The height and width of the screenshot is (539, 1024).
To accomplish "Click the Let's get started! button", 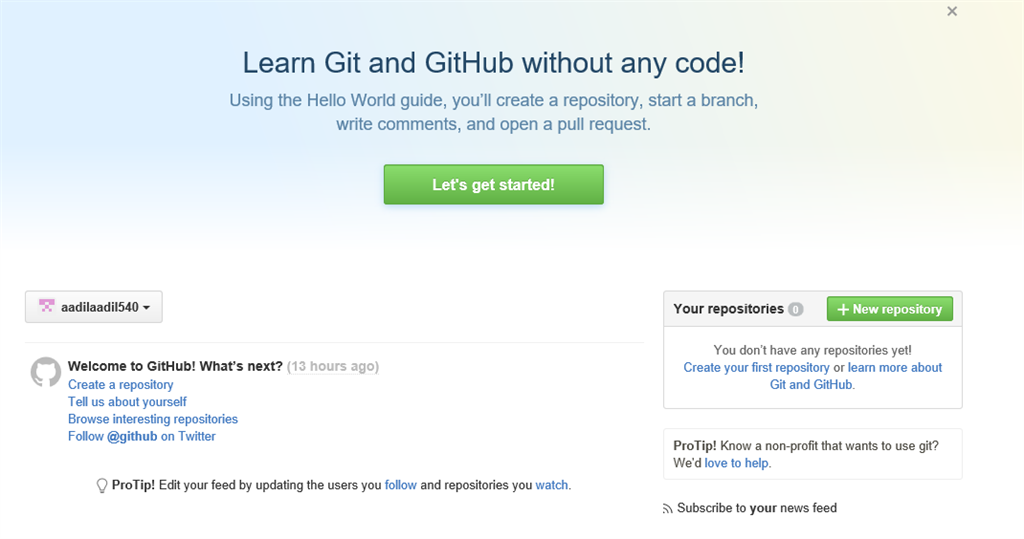I will click(x=493, y=185).
